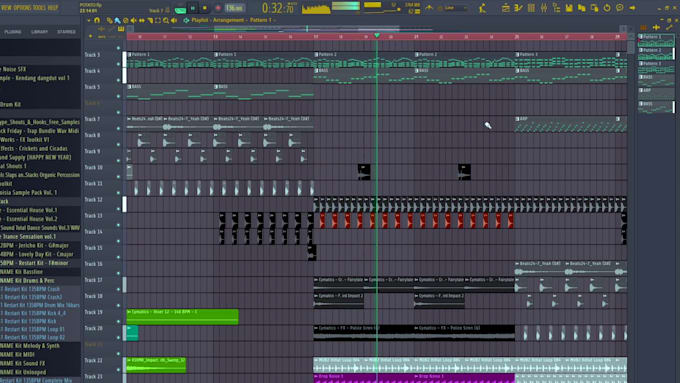Click the orange bars icon above picker
Viewport: 680px width, 383px height.
(644, 28)
